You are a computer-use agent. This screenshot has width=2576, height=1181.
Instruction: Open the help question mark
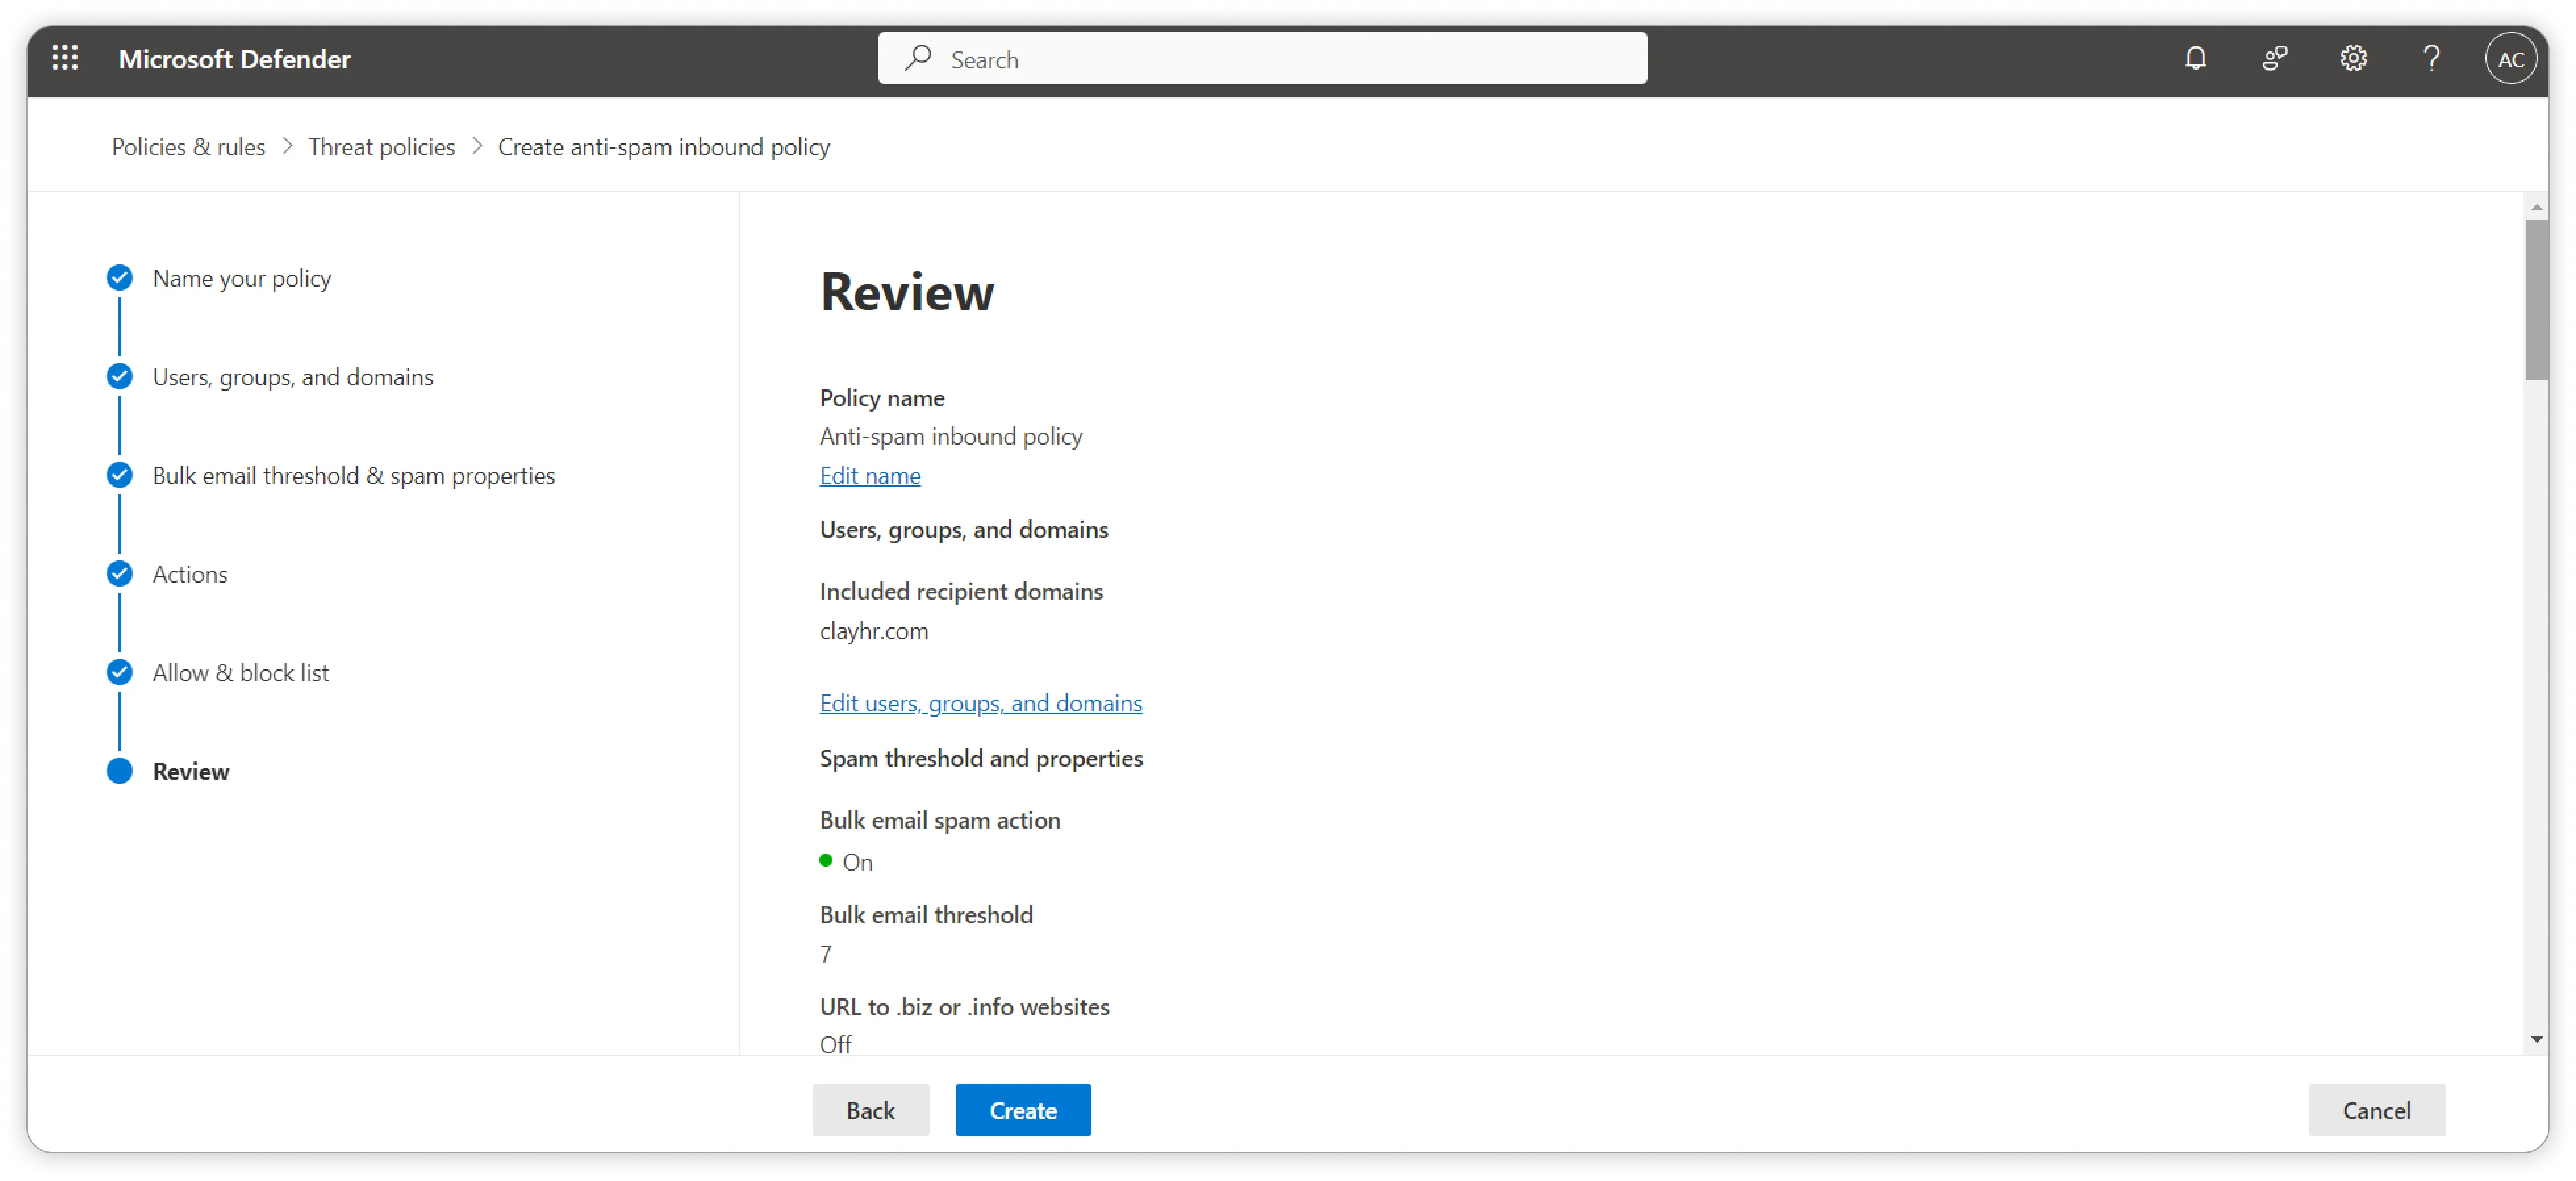coord(2431,58)
